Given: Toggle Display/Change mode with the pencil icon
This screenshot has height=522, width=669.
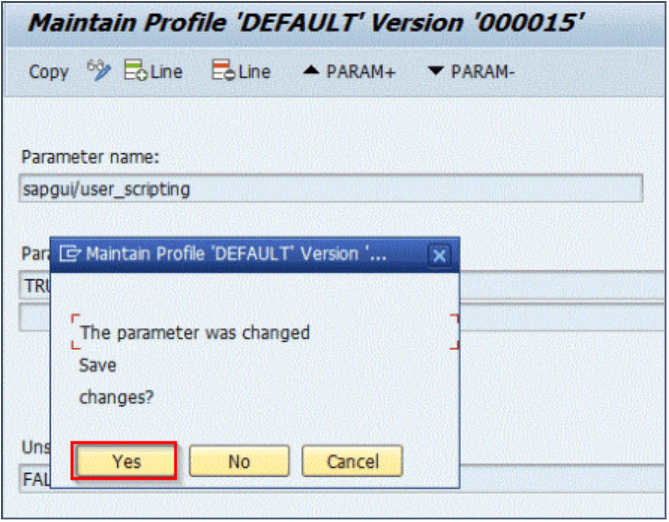Looking at the screenshot, I should [x=98, y=71].
